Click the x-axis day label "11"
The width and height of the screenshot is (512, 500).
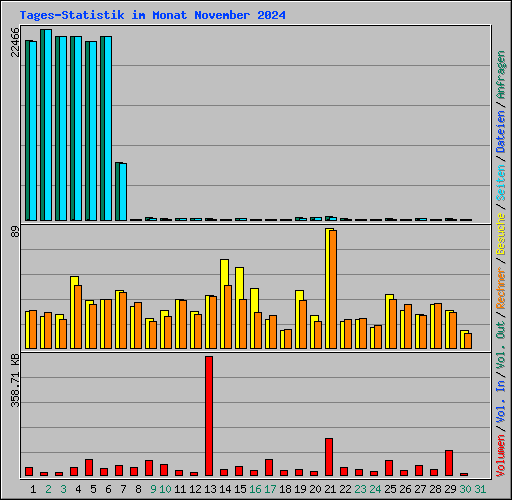click(180, 489)
